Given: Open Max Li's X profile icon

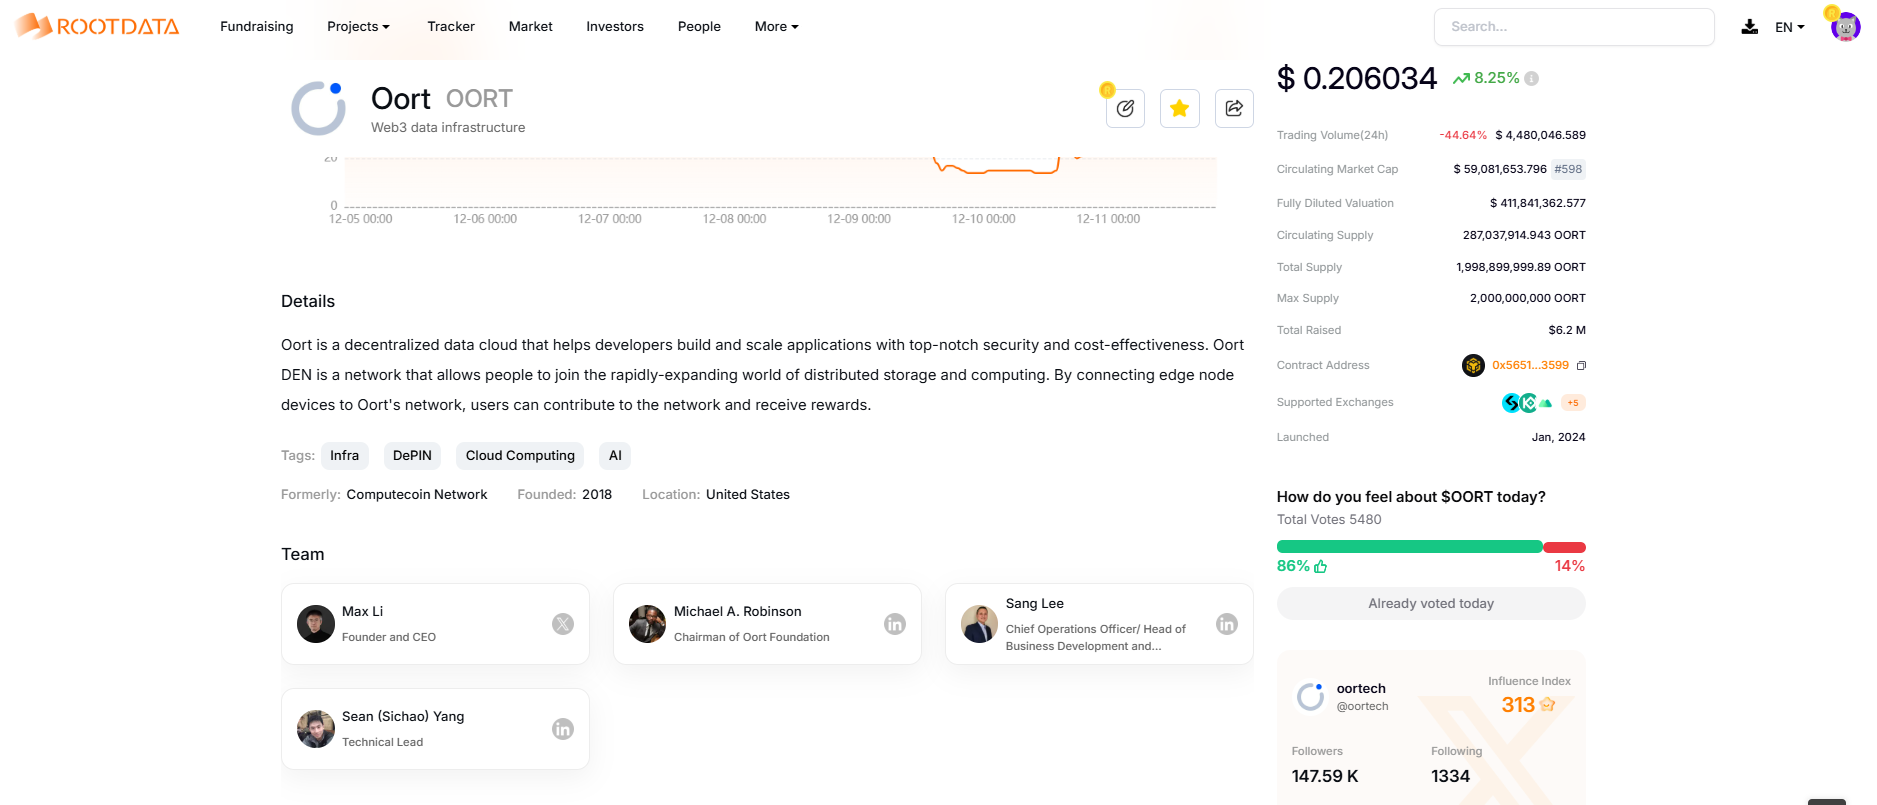Looking at the screenshot, I should (563, 624).
